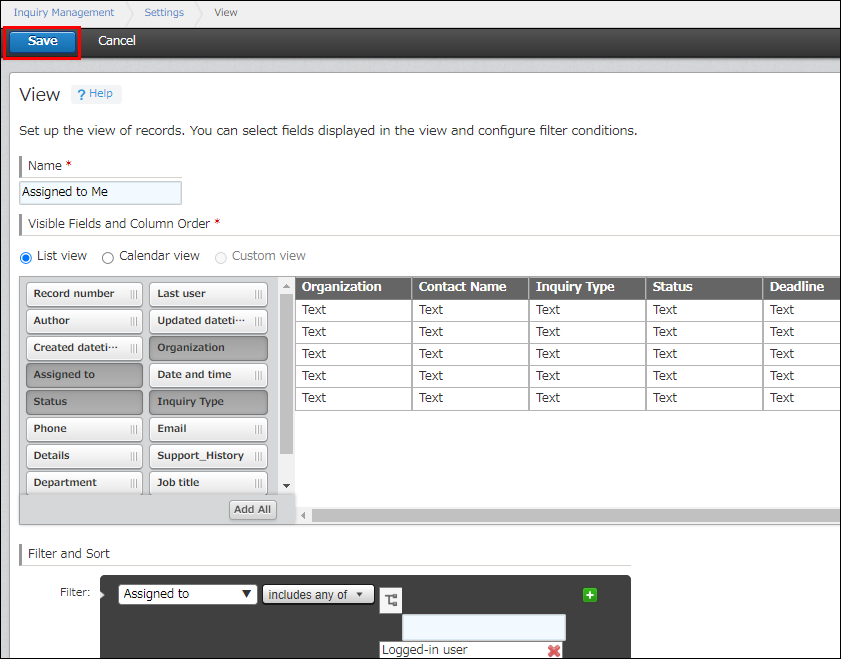Click the drag handle on Last user field
Screen dimensions: 841x659
[x=259, y=293]
